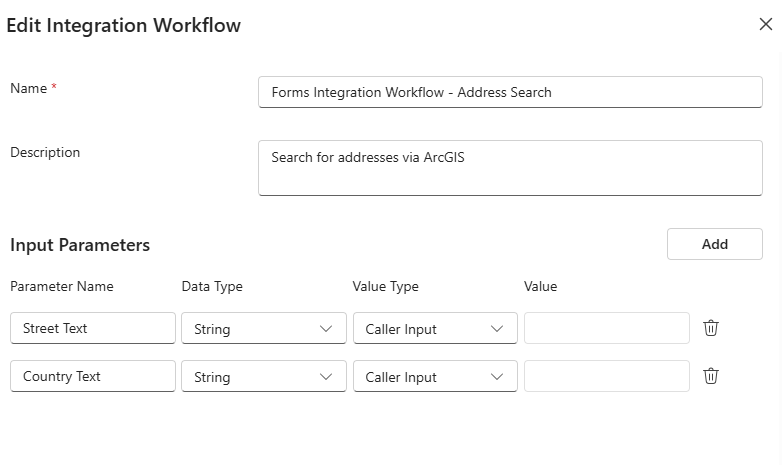The image size is (782, 465).
Task: Click the workflow Name text field
Action: [510, 92]
